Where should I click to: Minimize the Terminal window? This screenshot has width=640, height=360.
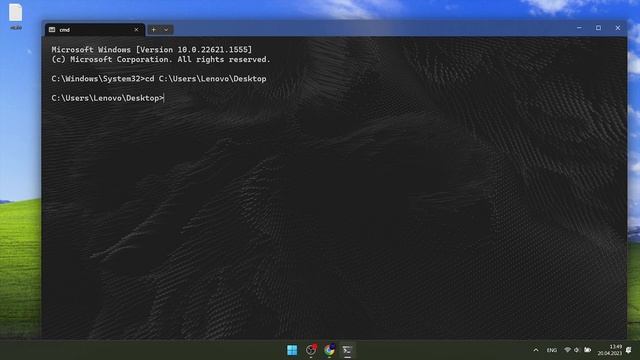(x=579, y=28)
